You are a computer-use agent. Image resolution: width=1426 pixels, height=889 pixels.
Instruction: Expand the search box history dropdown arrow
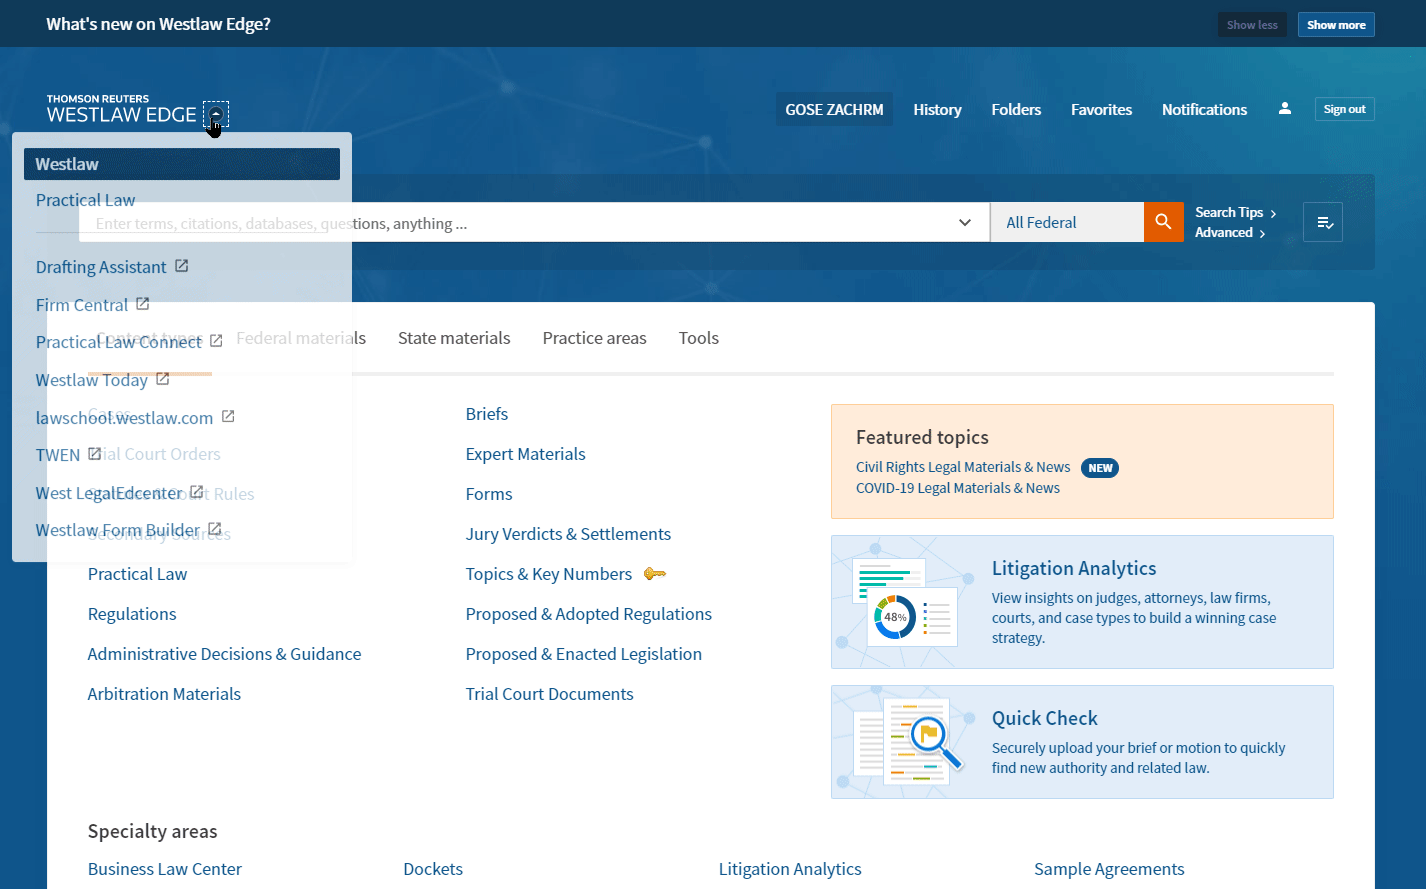tap(965, 222)
